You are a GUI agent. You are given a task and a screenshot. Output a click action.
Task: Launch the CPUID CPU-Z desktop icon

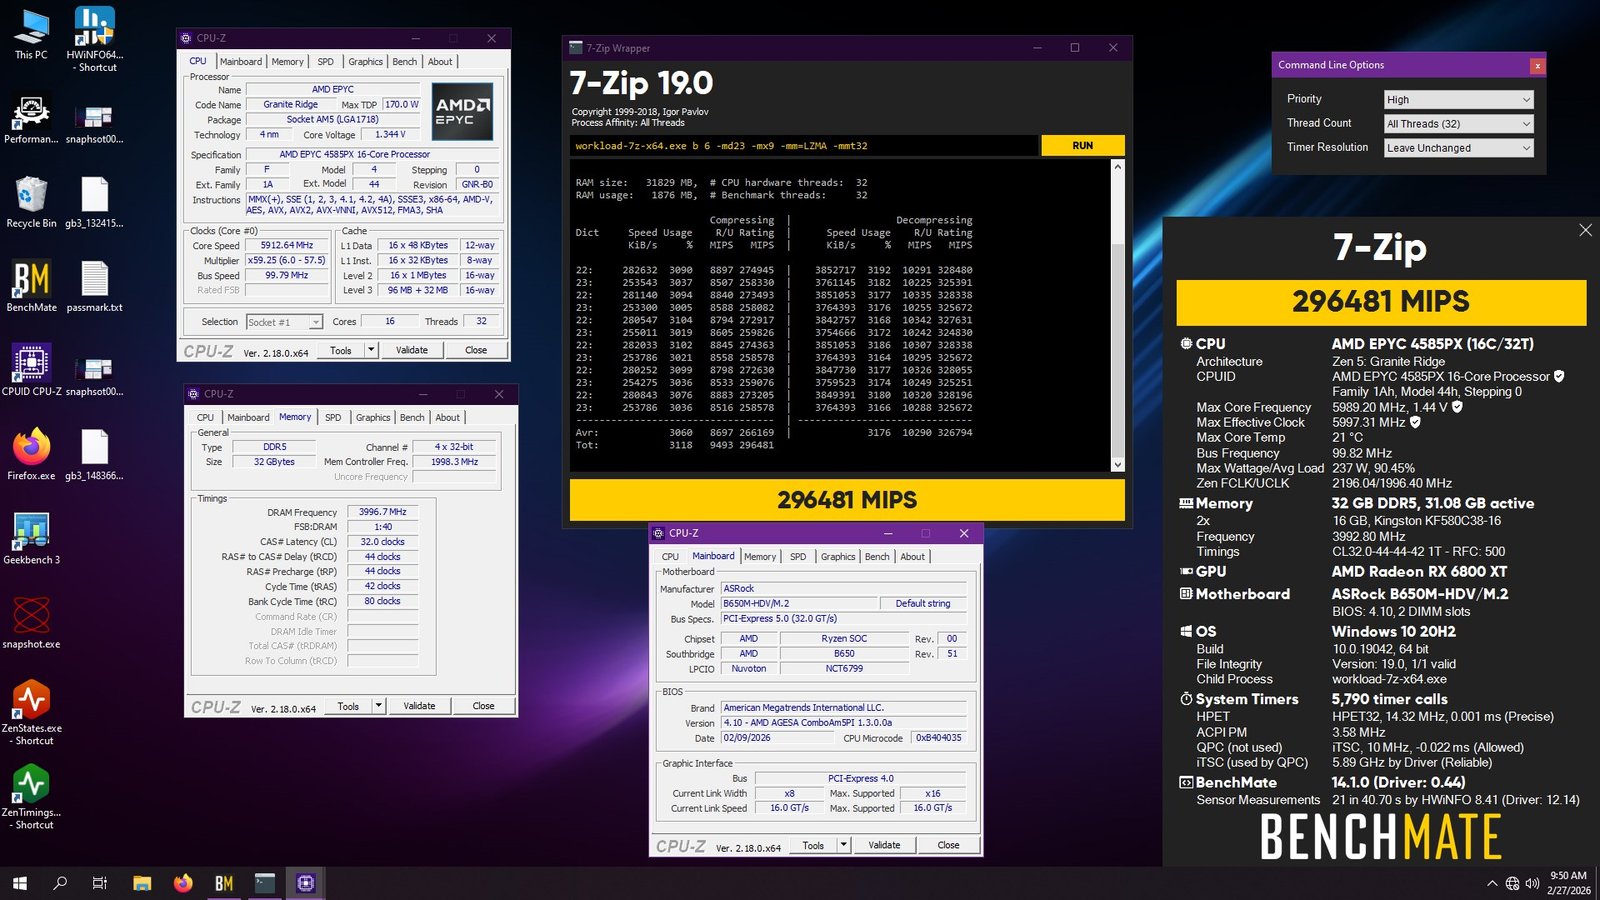click(x=31, y=364)
